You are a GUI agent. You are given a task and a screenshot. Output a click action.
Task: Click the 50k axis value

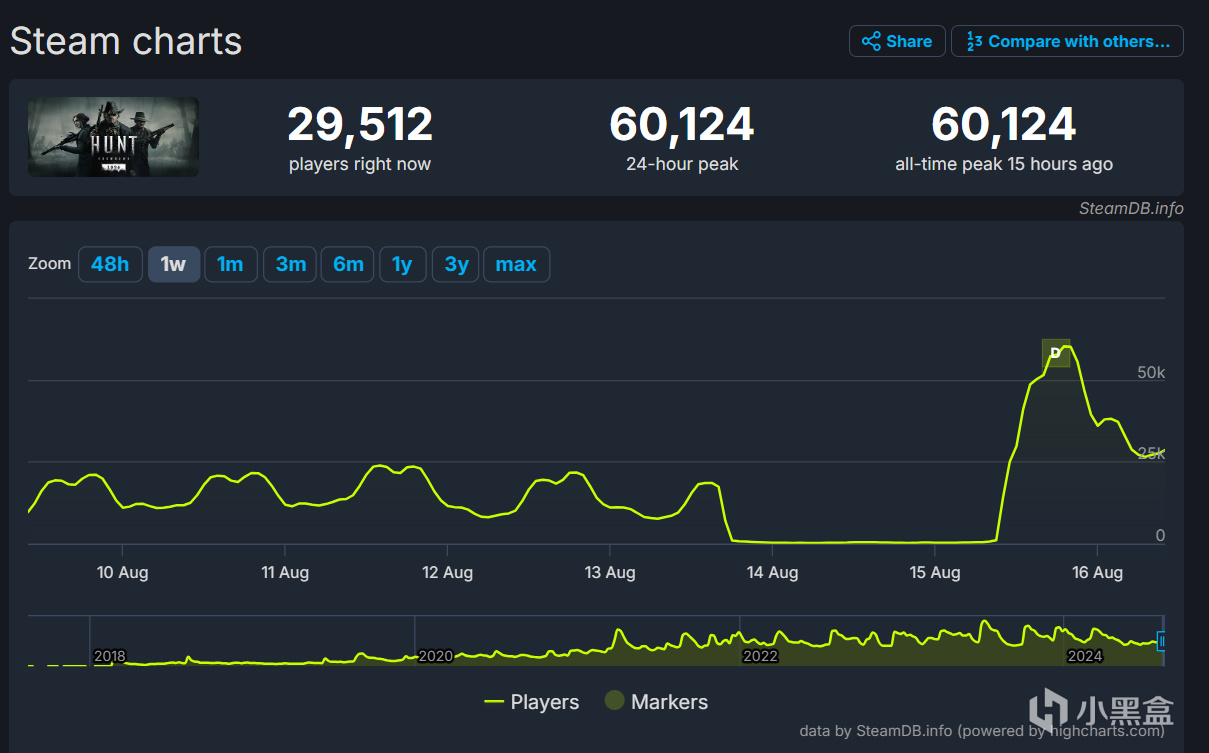tap(1151, 372)
